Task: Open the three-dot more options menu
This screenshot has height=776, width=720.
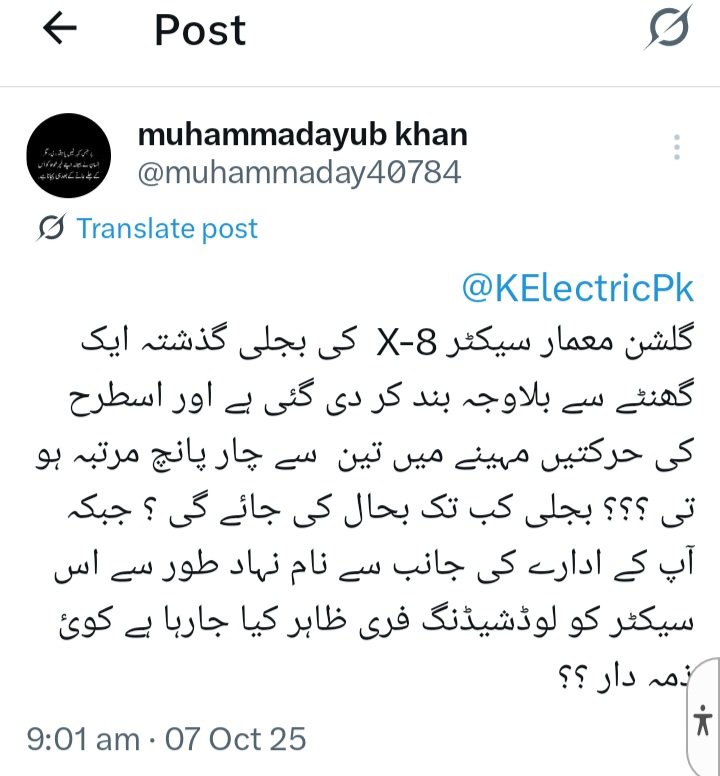Action: (677, 147)
